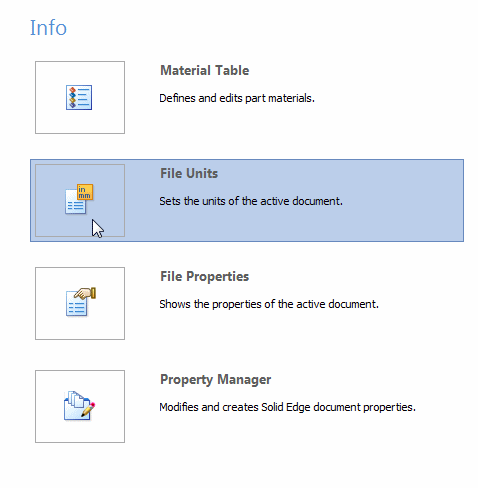
Task: Open the Material Table icon
Action: (x=79, y=97)
